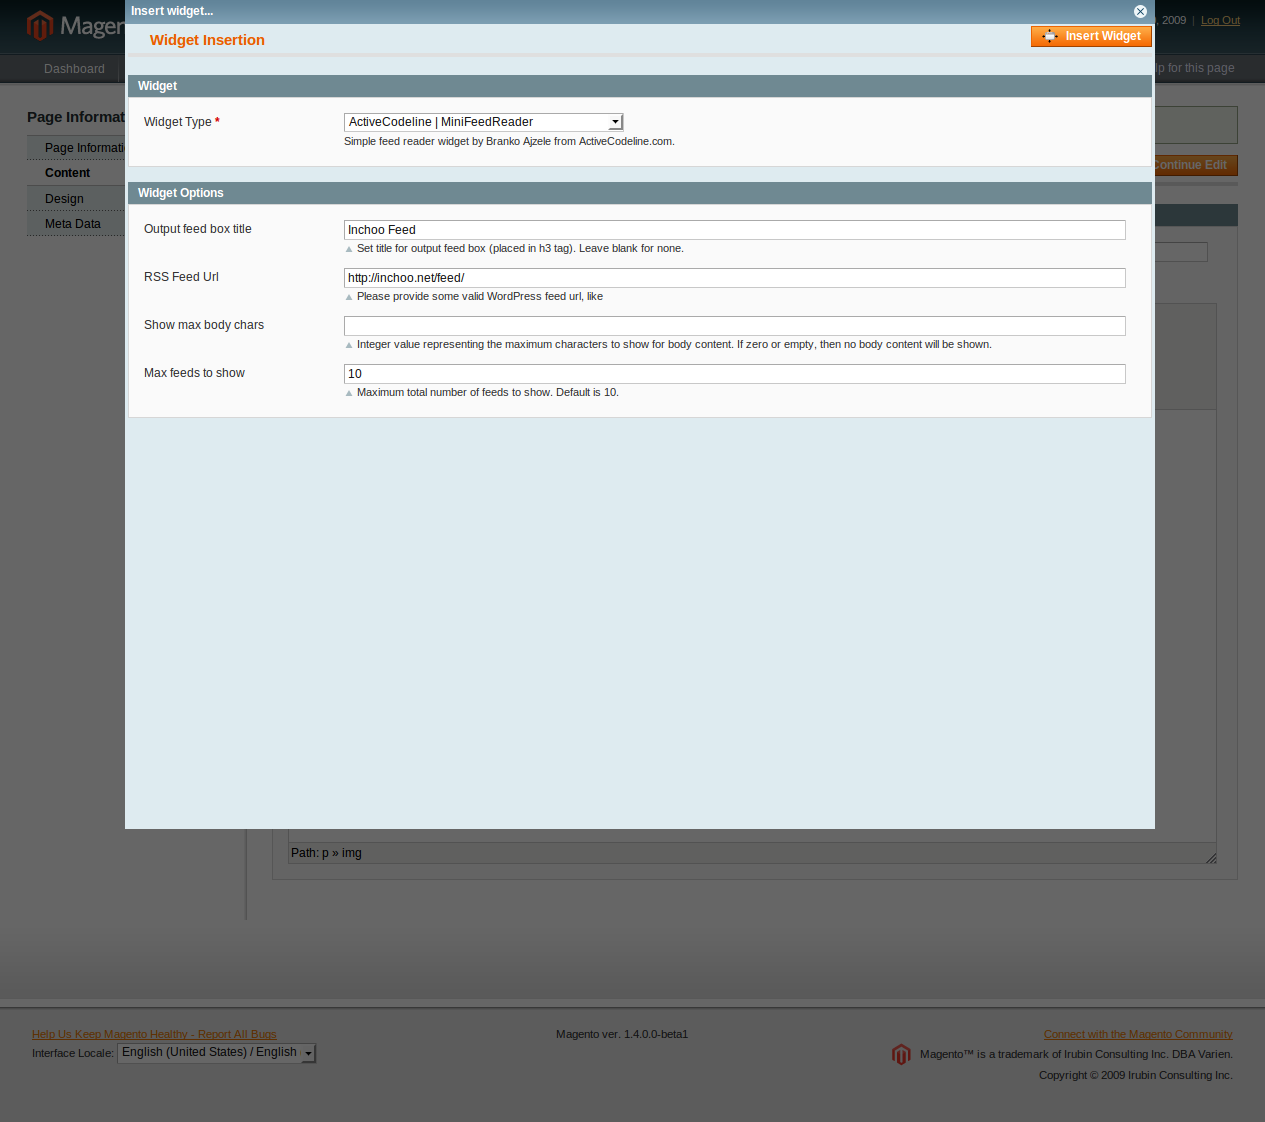Viewport: 1265px width, 1122px height.
Task: Click the Show max body chars field
Action: (x=735, y=326)
